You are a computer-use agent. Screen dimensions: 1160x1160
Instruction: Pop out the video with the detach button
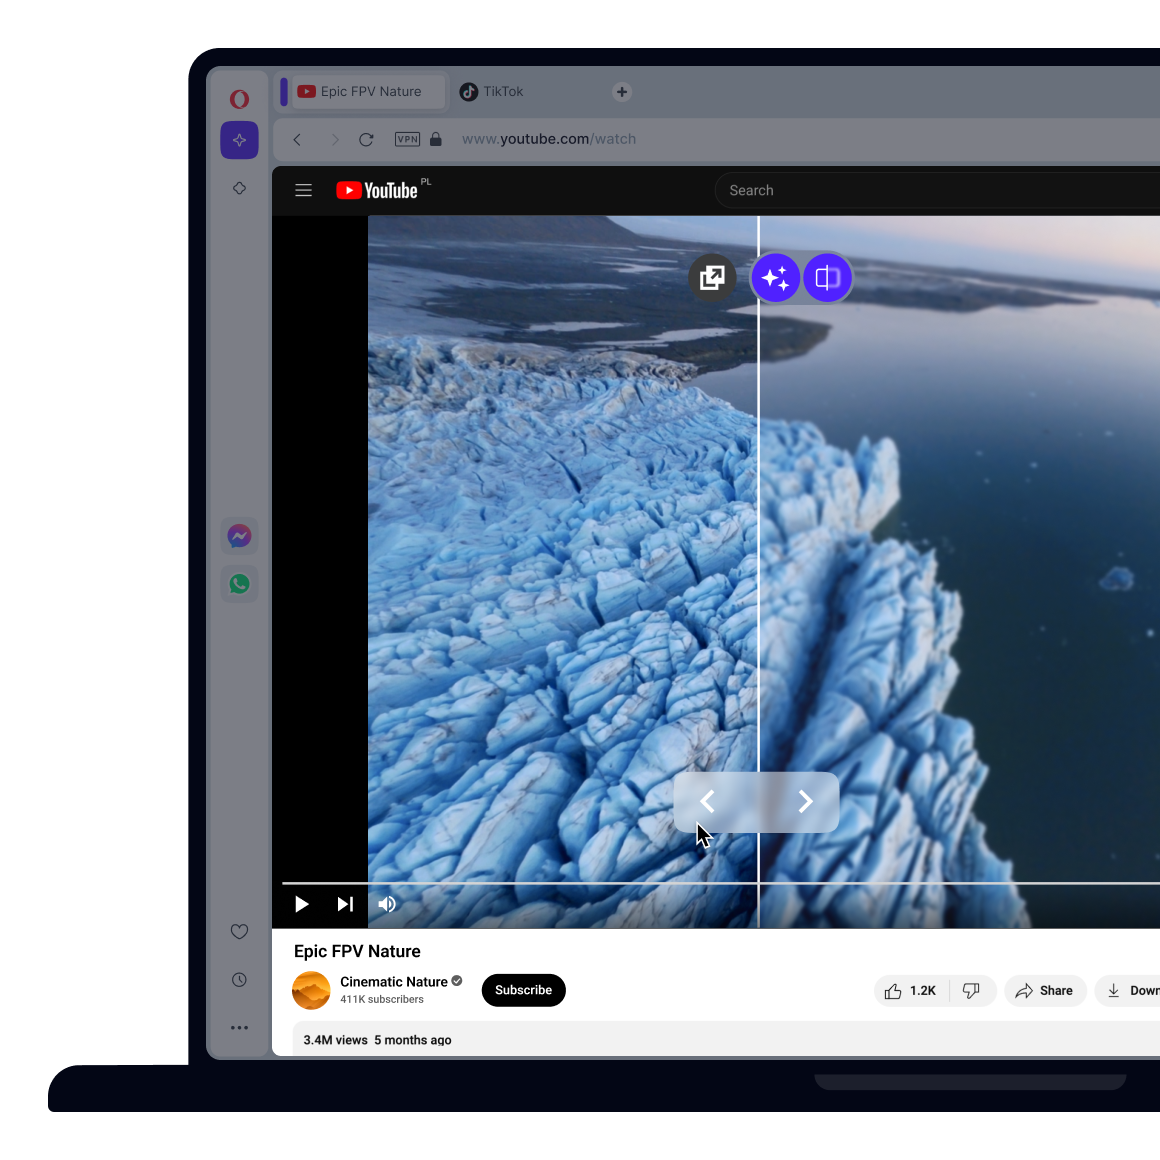(x=712, y=277)
